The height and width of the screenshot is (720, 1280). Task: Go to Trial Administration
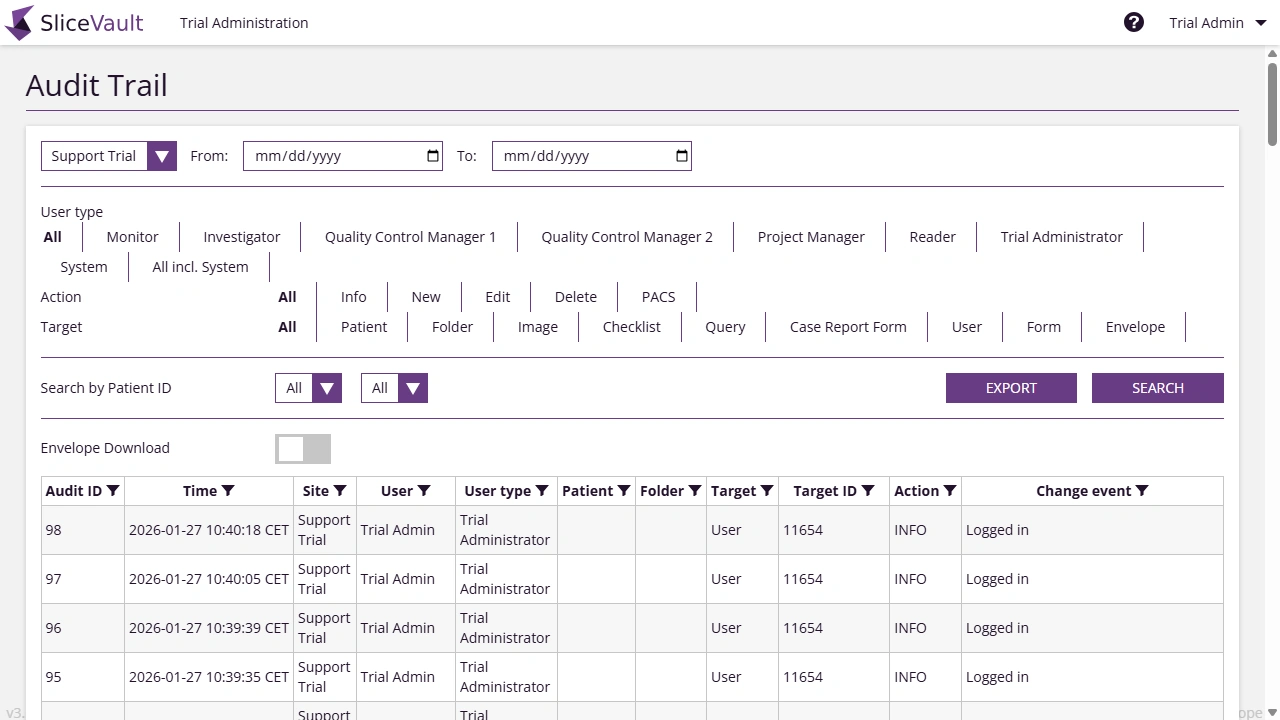coord(243,22)
